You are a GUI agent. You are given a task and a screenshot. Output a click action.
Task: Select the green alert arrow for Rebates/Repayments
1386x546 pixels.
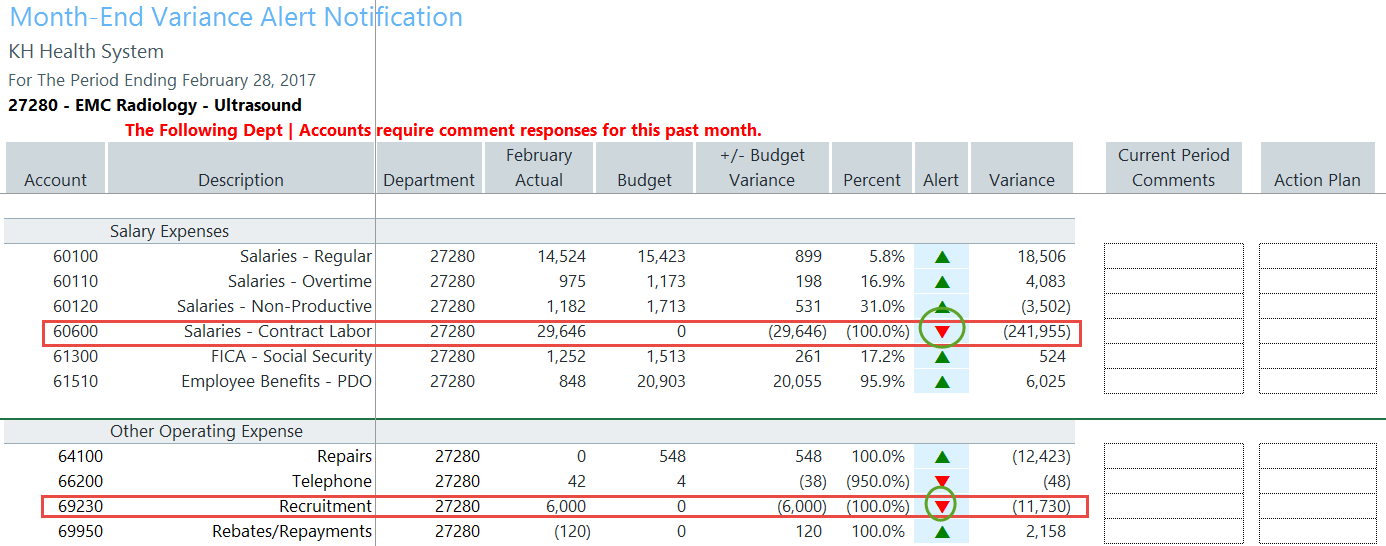[x=941, y=532]
